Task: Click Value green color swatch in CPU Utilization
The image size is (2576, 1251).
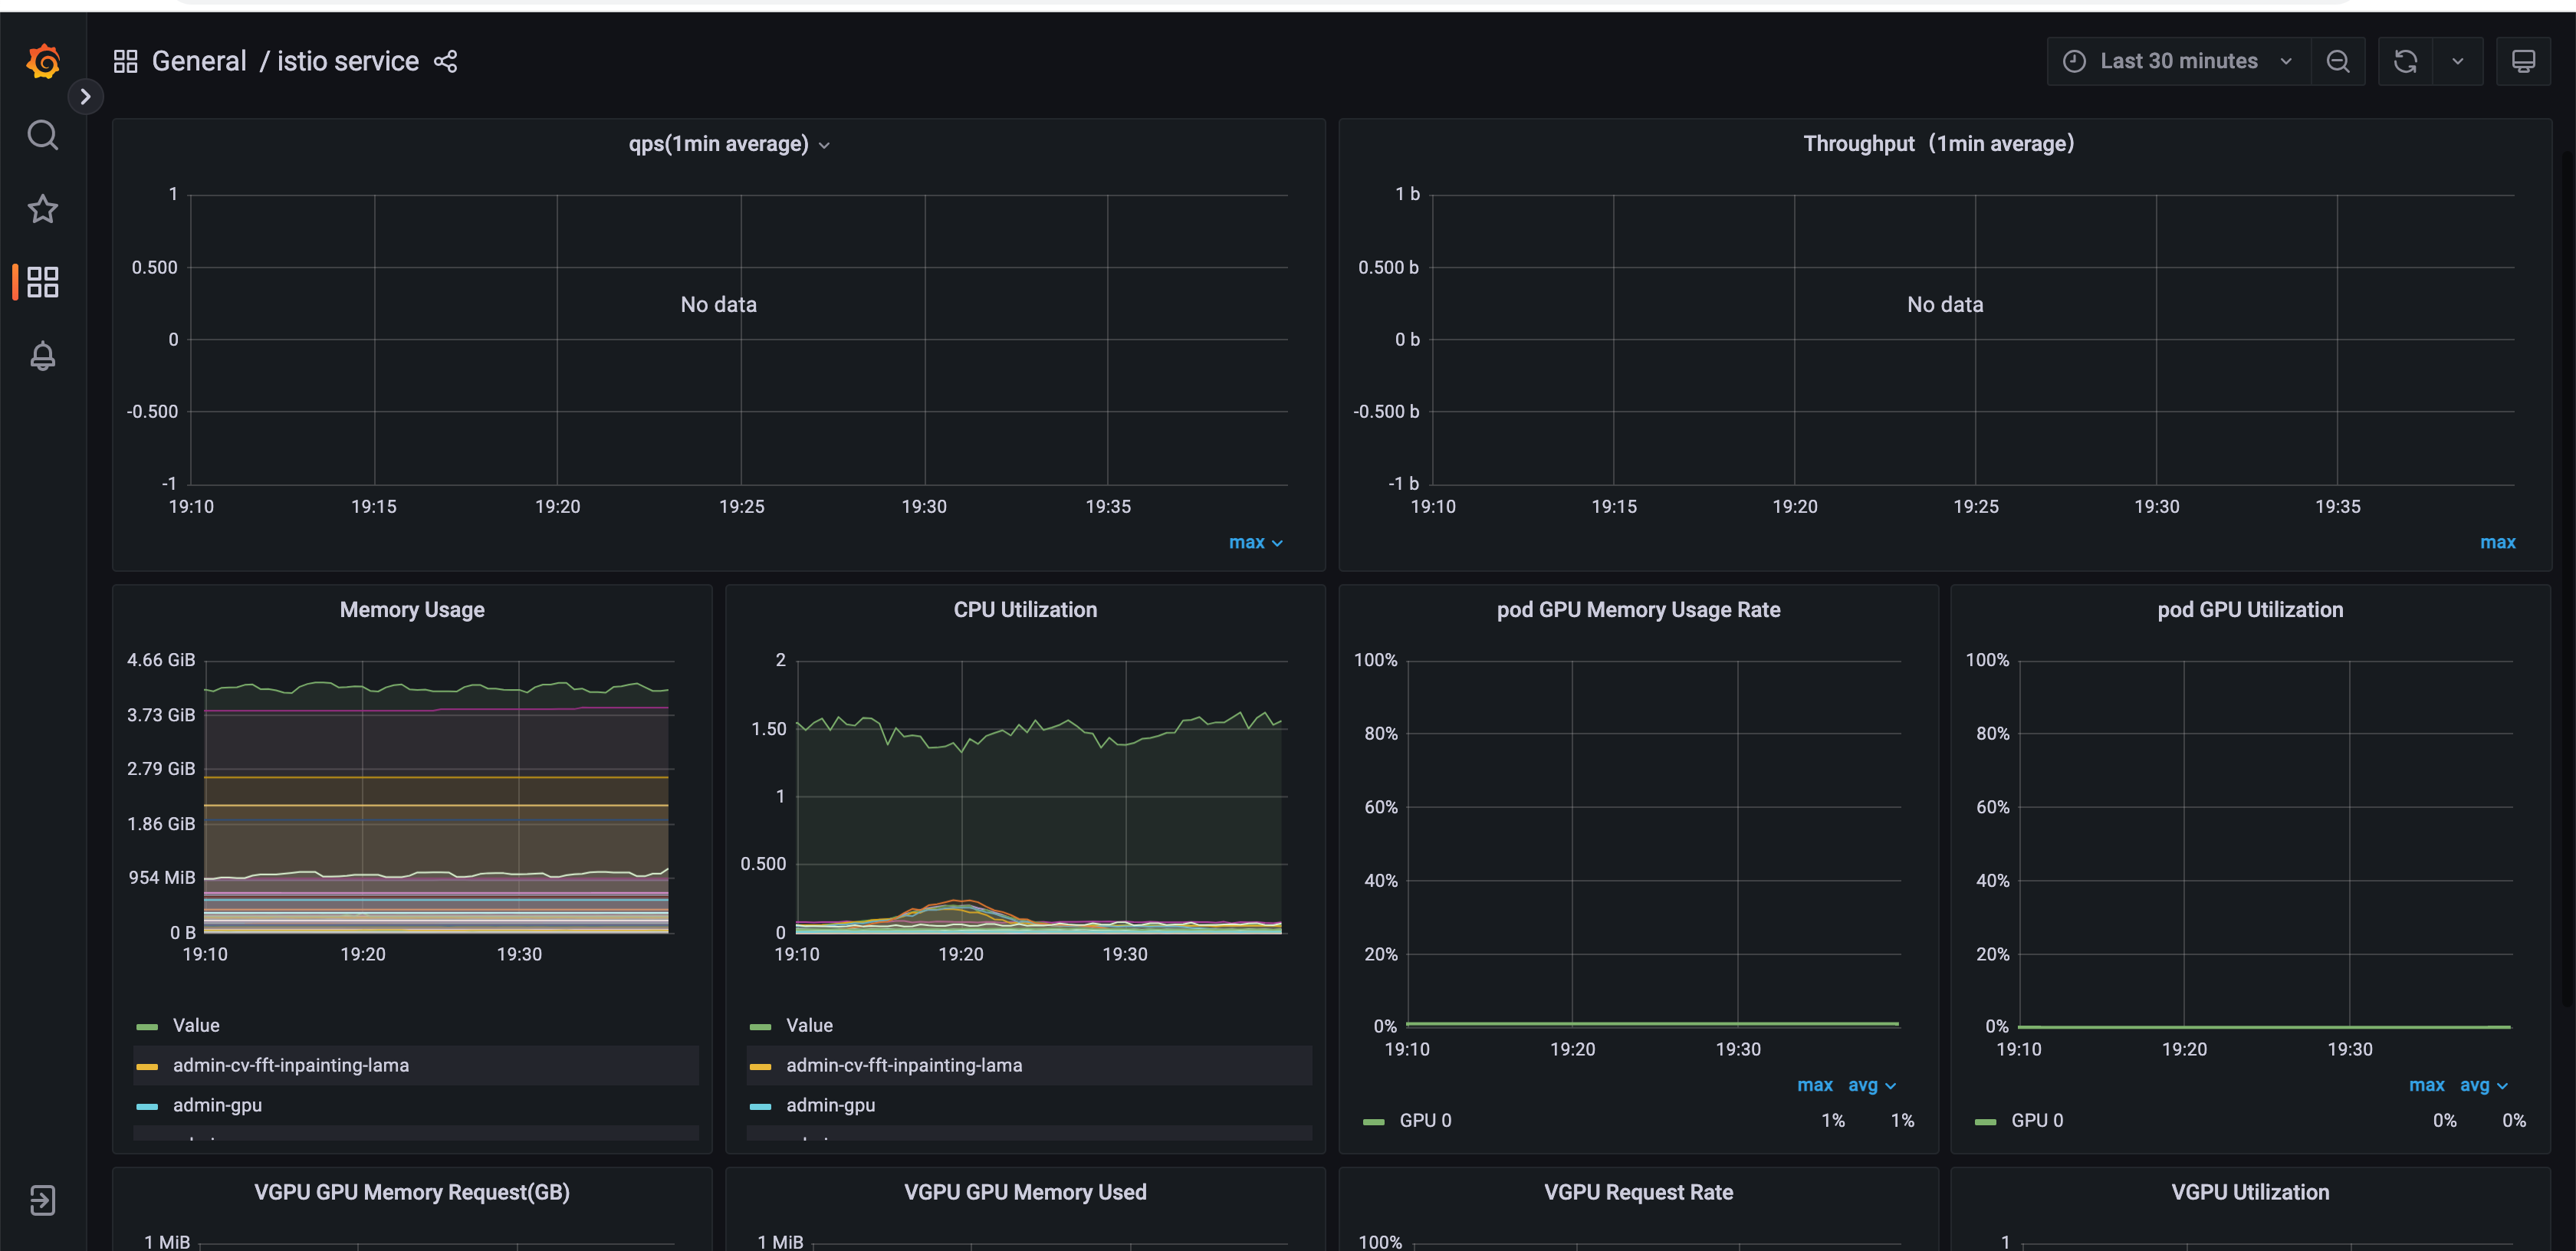Action: [760, 1027]
